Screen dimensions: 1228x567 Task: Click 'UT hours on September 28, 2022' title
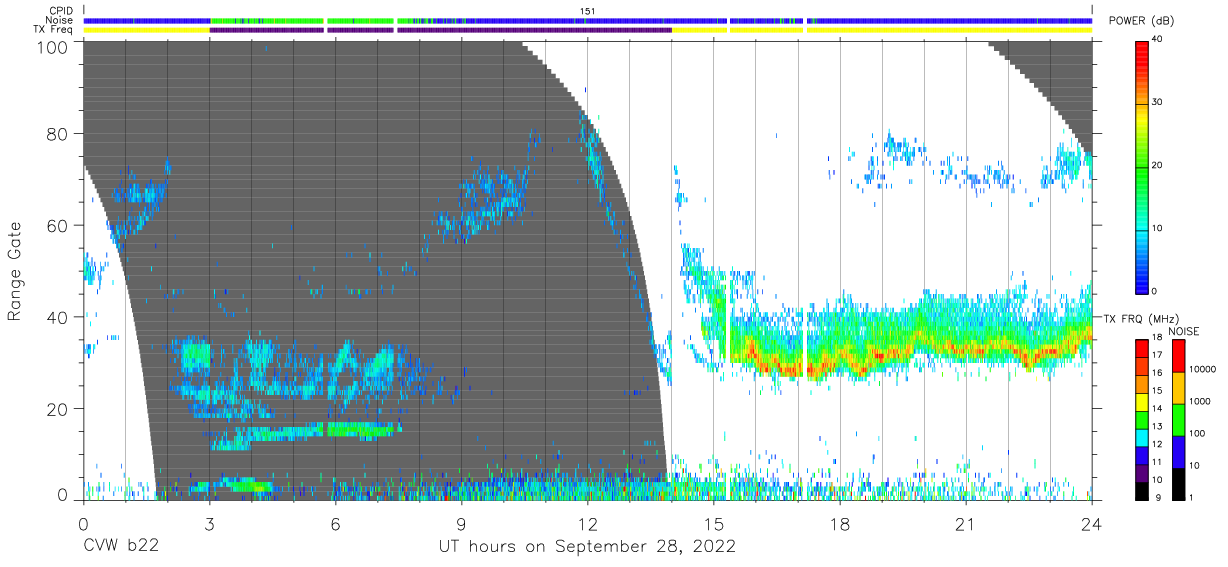(587, 547)
